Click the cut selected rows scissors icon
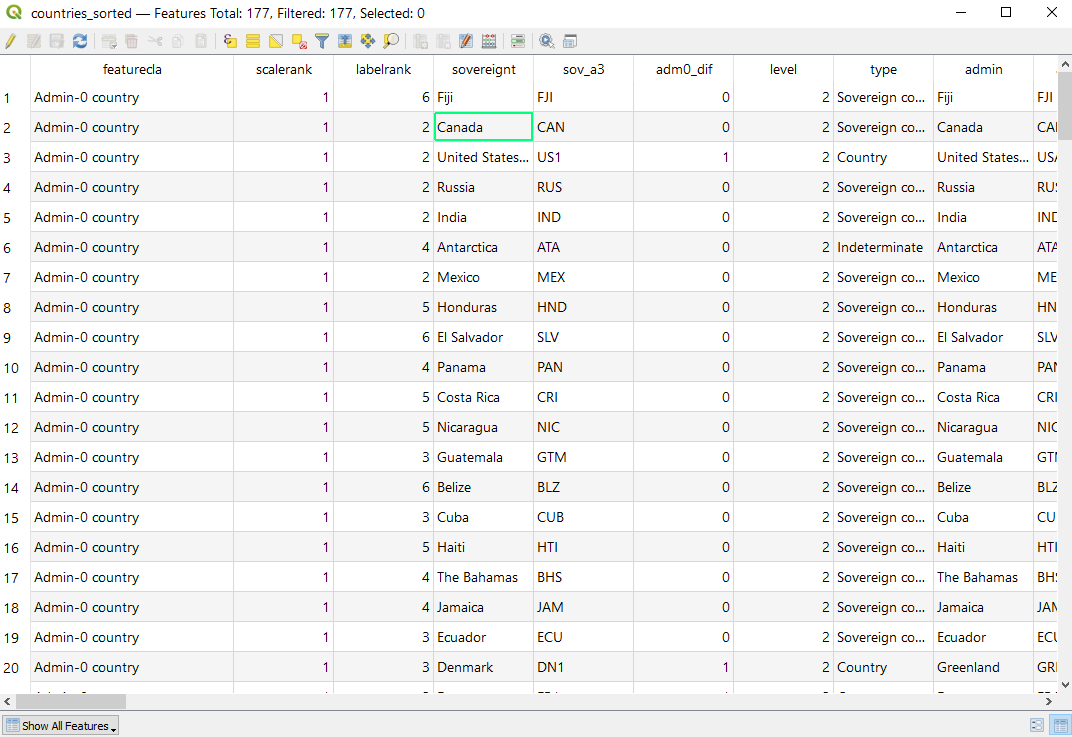The height and width of the screenshot is (737, 1072). (x=155, y=41)
